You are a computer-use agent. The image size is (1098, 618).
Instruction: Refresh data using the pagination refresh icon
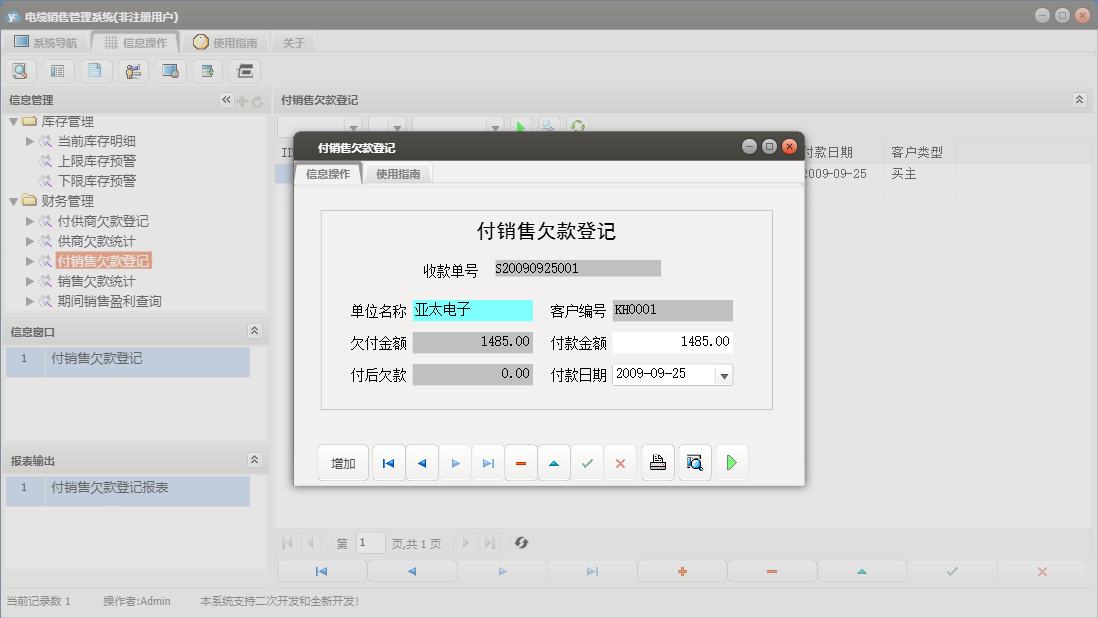click(520, 543)
